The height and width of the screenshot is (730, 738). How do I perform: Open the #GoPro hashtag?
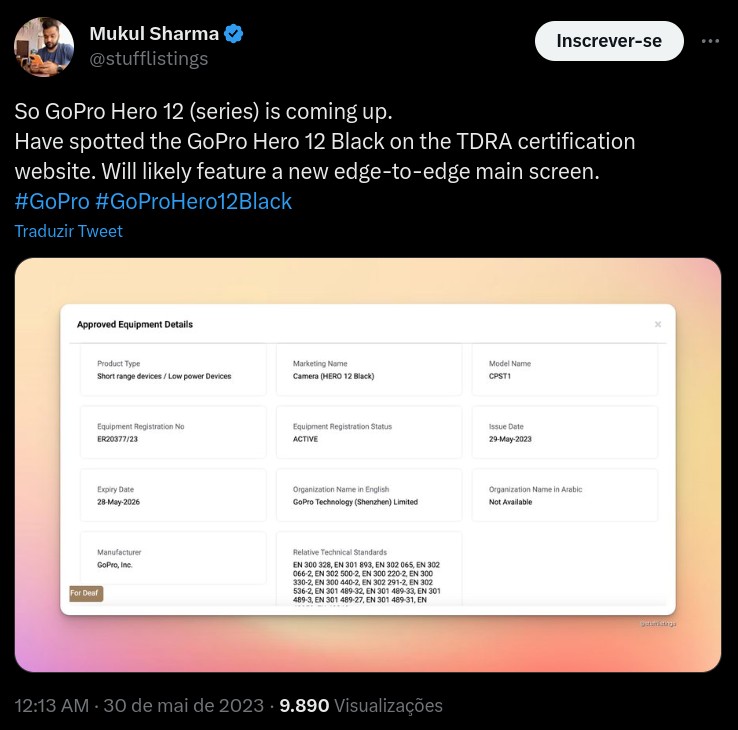[x=51, y=201]
